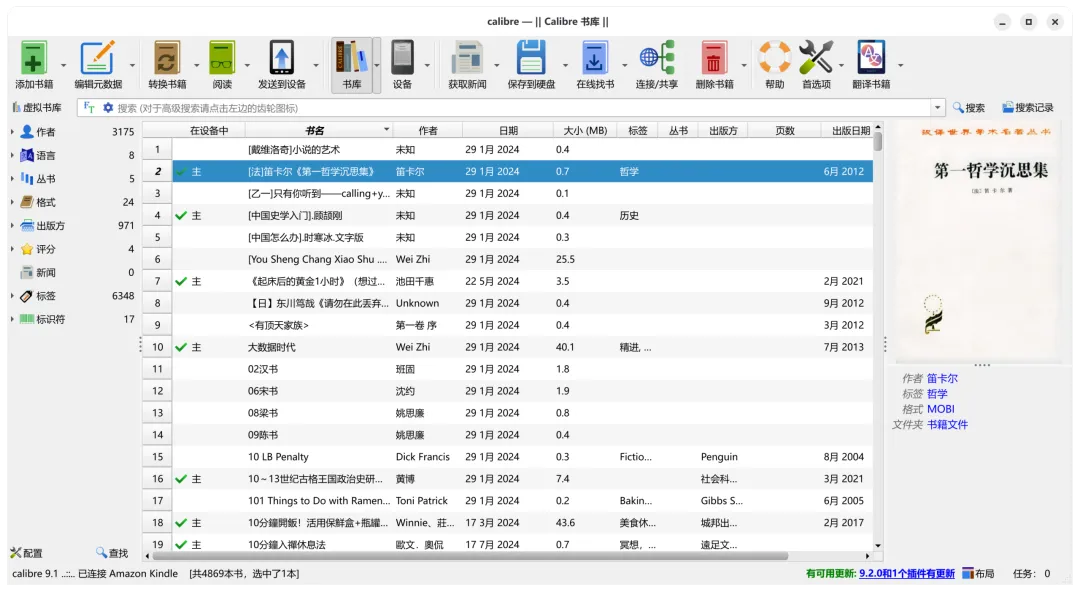
Task: Open Saved searches (搜索记录) button
Action: 1028,108
